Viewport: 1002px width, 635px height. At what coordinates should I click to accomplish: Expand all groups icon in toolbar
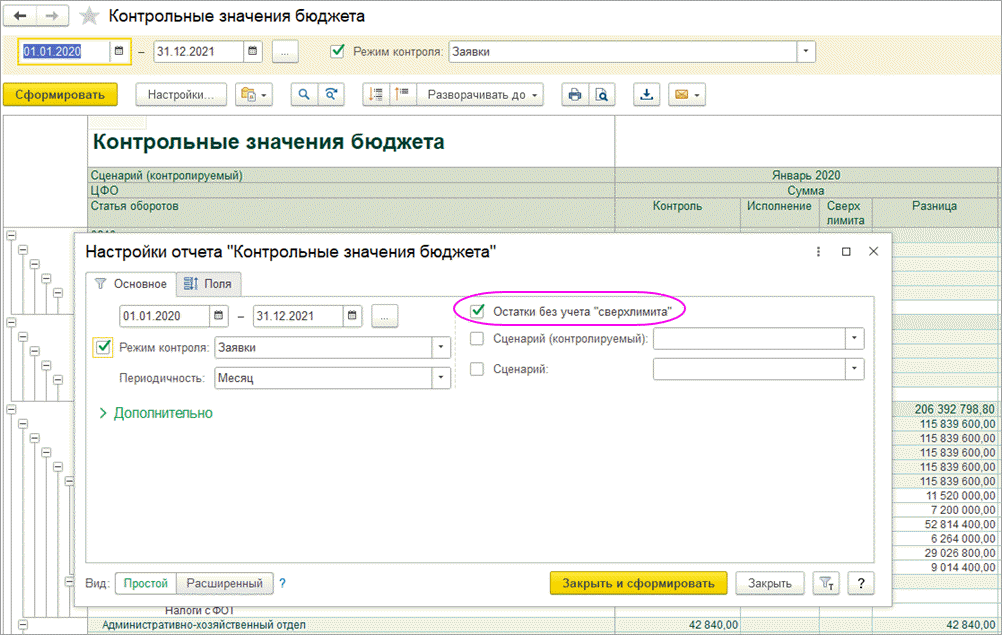tap(403, 95)
